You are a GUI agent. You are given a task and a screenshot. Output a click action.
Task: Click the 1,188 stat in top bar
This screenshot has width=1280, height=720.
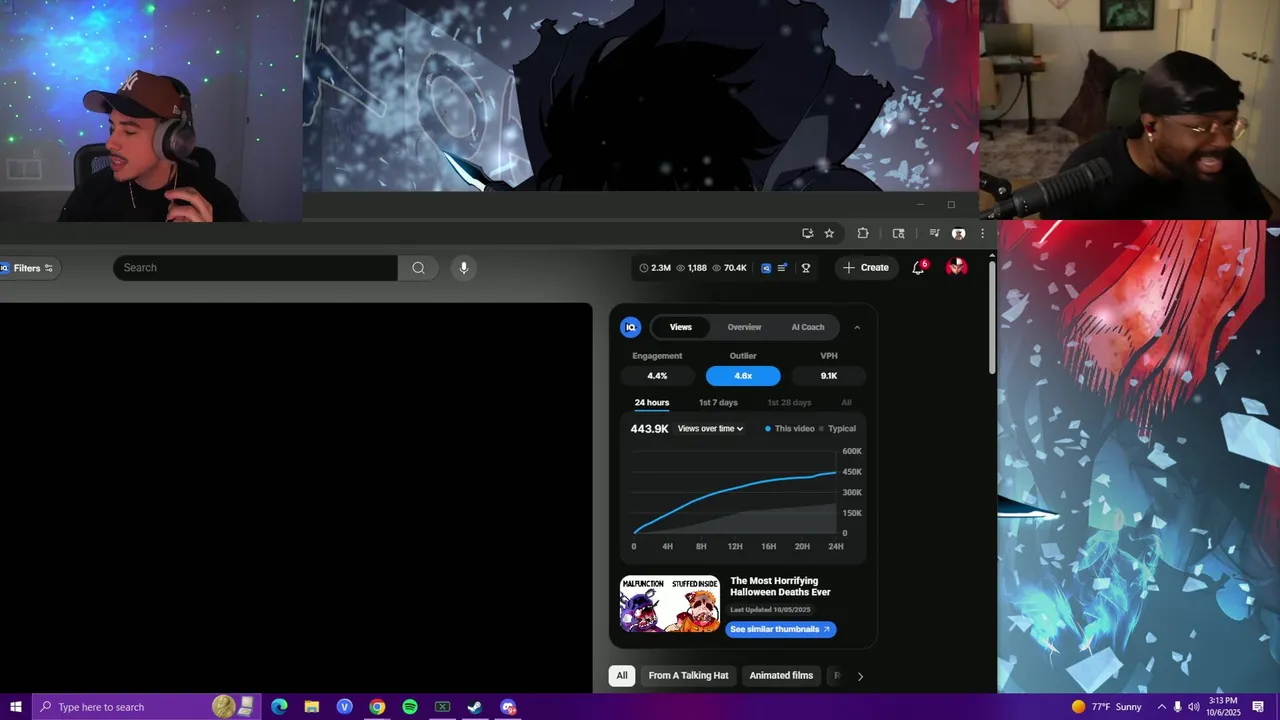pos(691,268)
